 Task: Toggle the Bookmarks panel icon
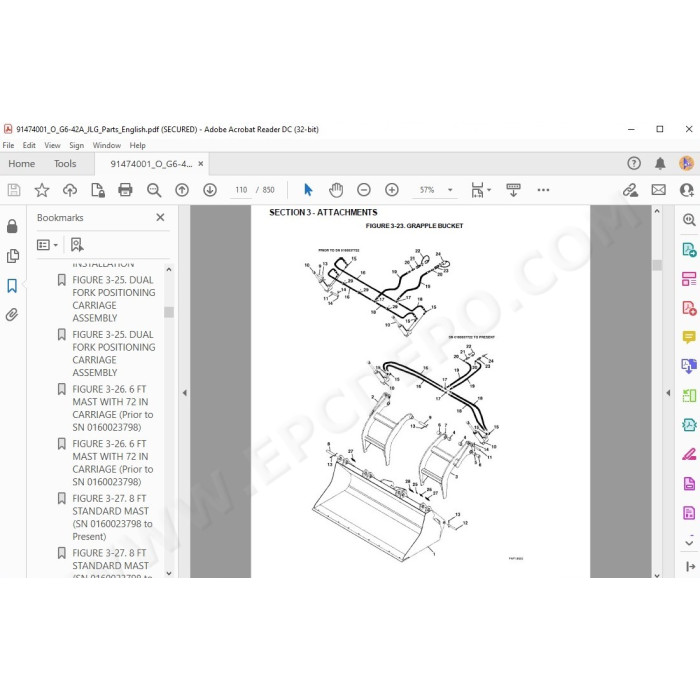pyautogui.click(x=12, y=286)
